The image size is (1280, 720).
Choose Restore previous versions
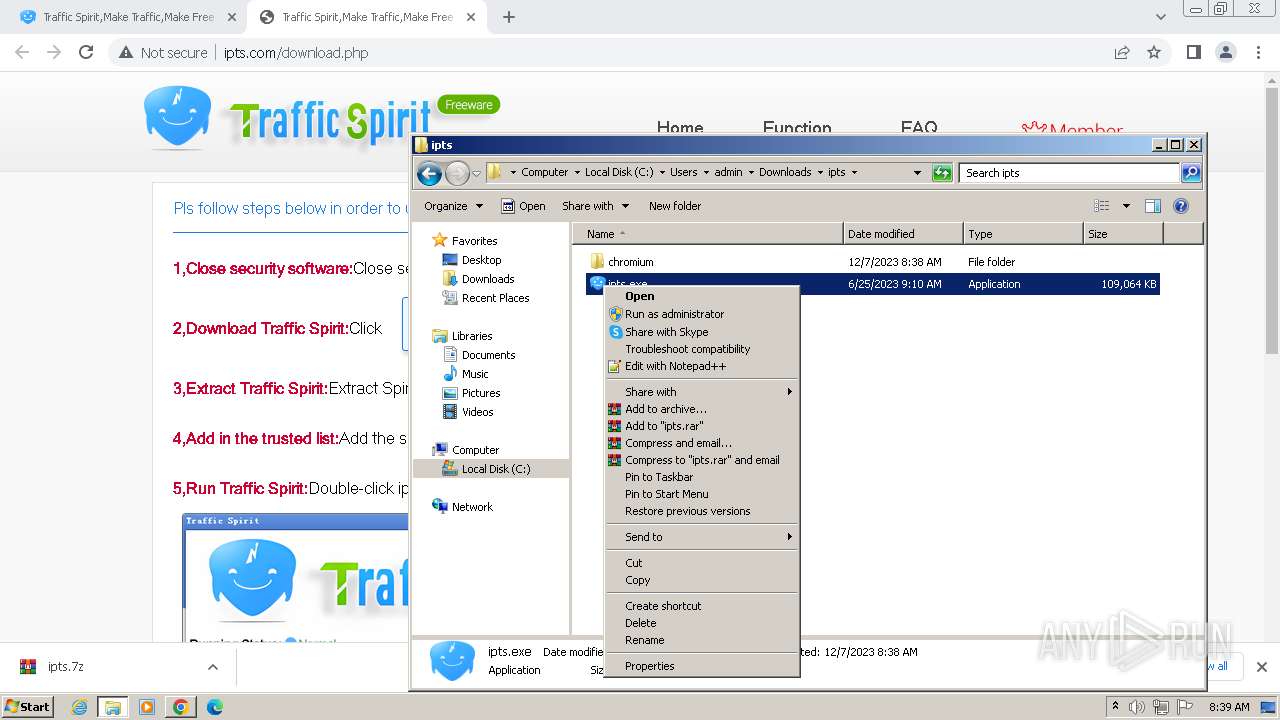(x=702, y=511)
